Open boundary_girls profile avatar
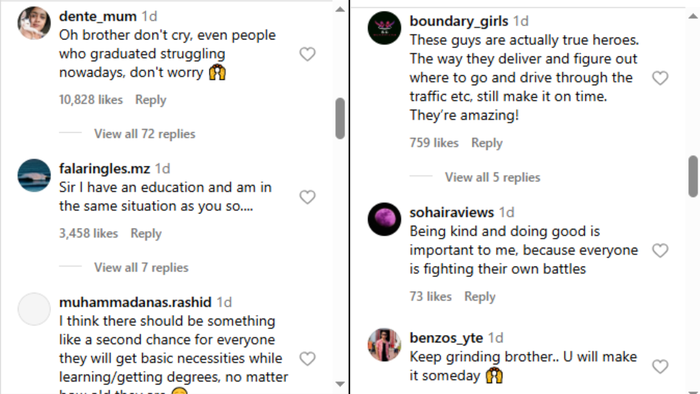The width and height of the screenshot is (700, 394). (384, 28)
